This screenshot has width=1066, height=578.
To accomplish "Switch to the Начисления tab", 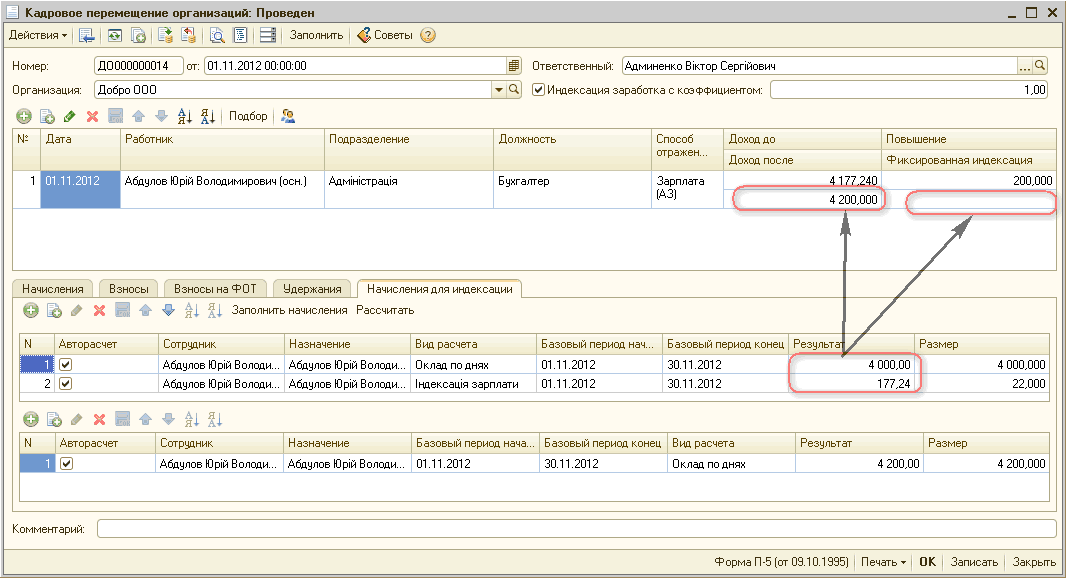I will tap(52, 289).
